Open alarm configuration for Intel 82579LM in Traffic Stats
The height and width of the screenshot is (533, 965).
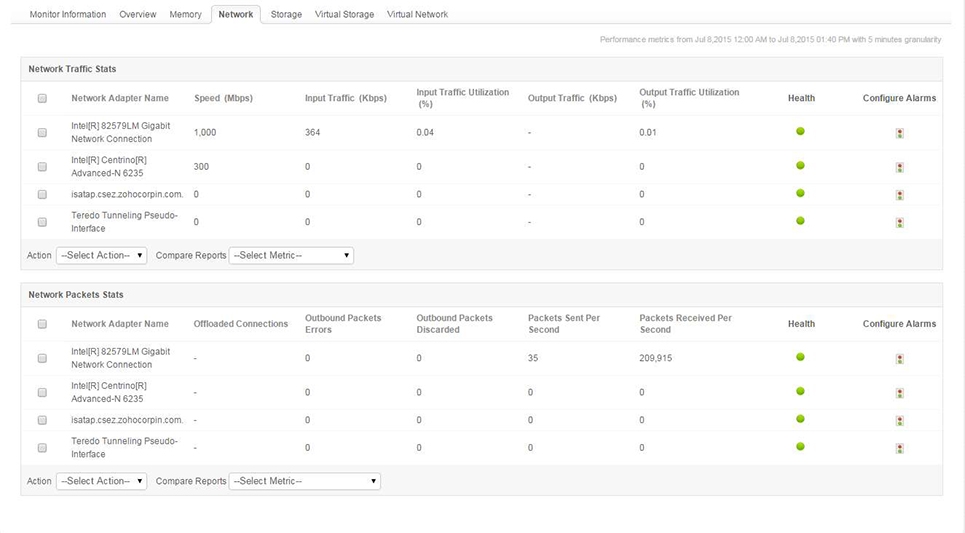pyautogui.click(x=899, y=133)
